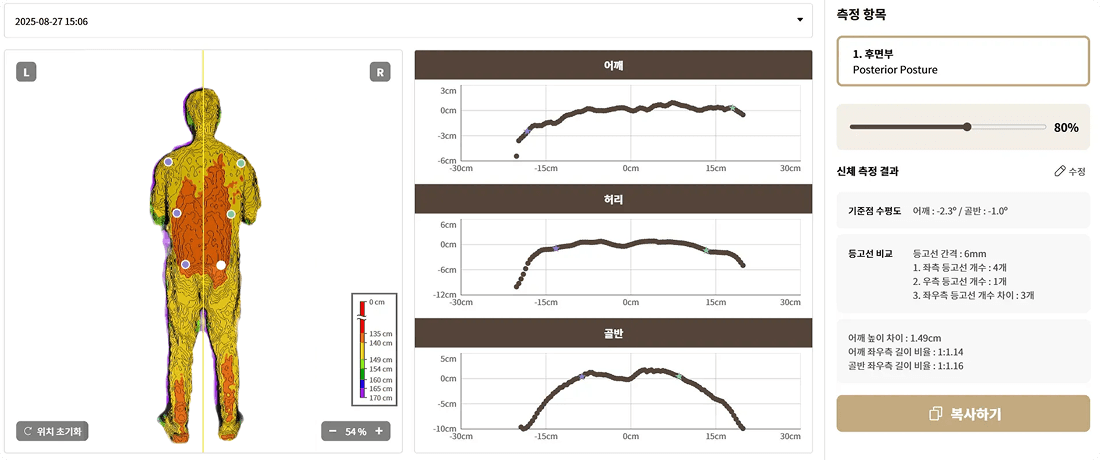Click the 골반 chart header

[x=613, y=332]
